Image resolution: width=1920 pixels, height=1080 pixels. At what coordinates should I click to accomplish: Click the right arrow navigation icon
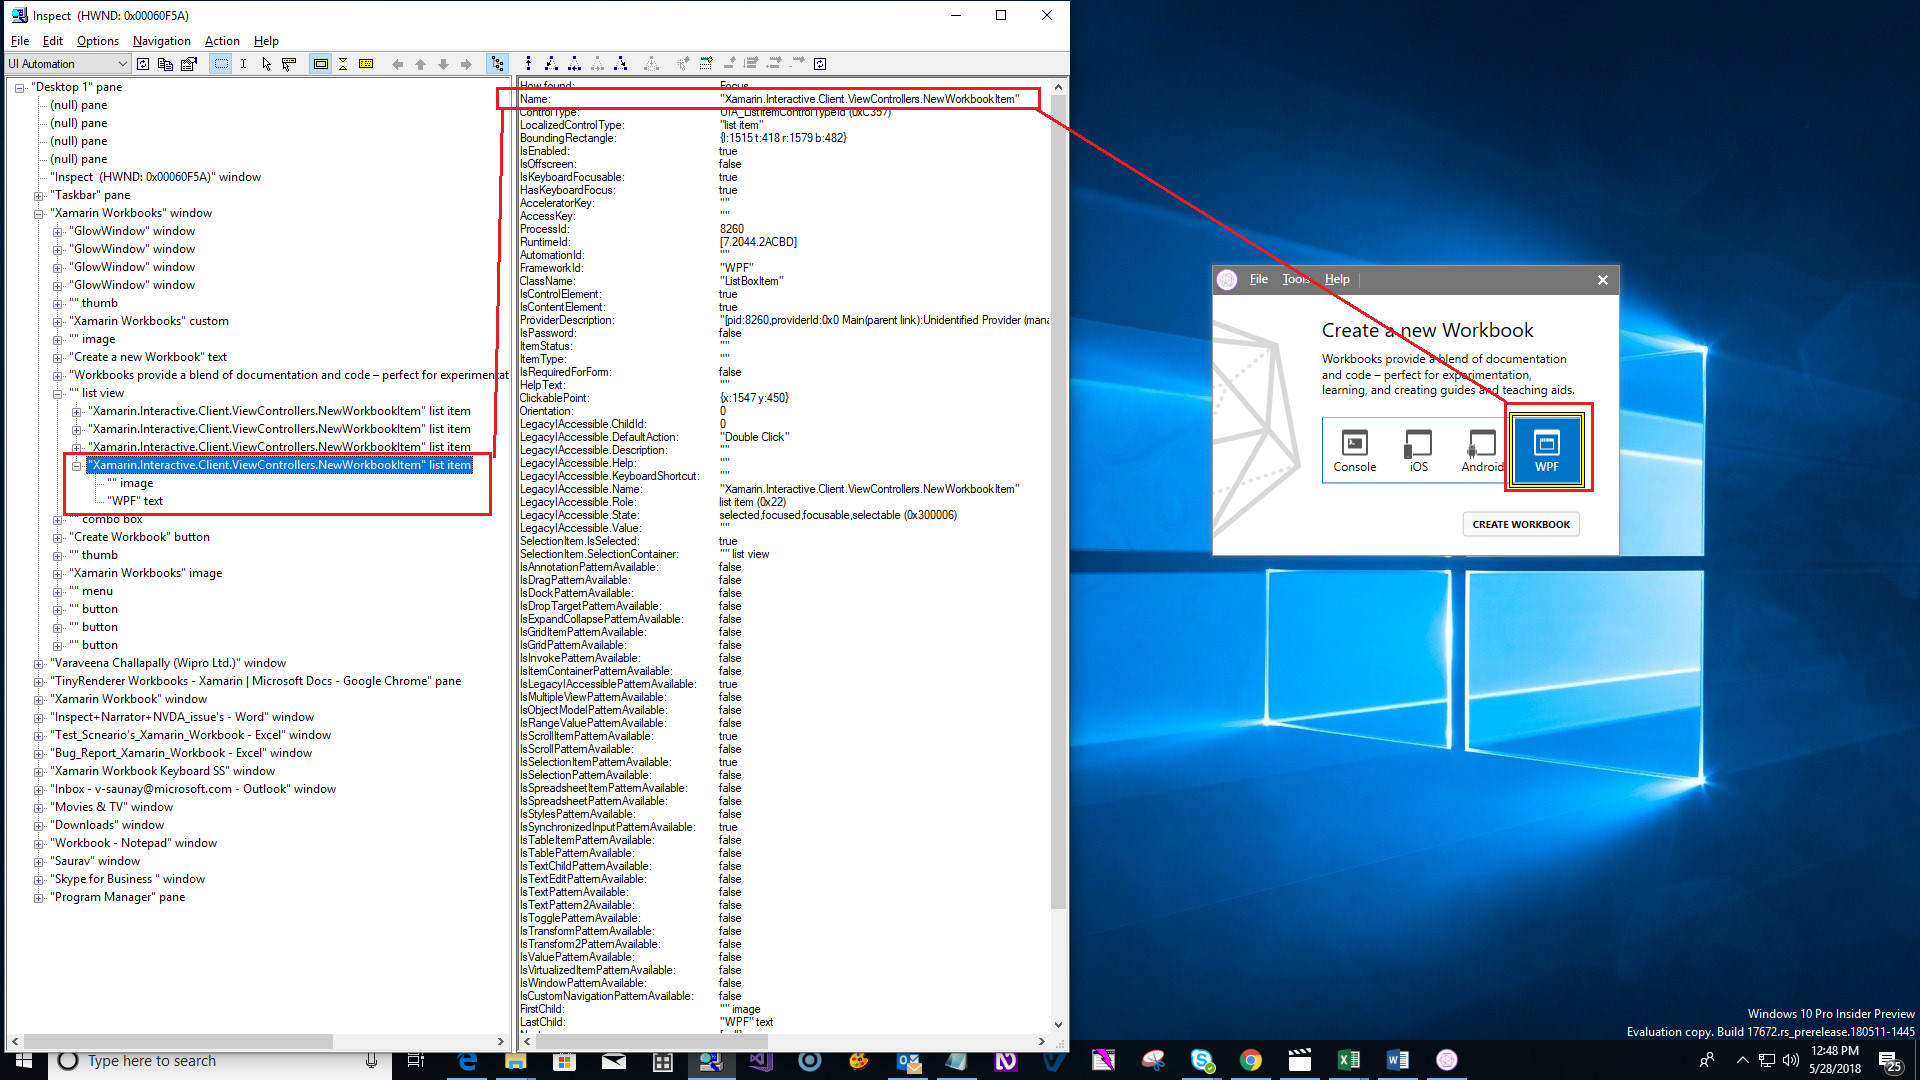466,64
